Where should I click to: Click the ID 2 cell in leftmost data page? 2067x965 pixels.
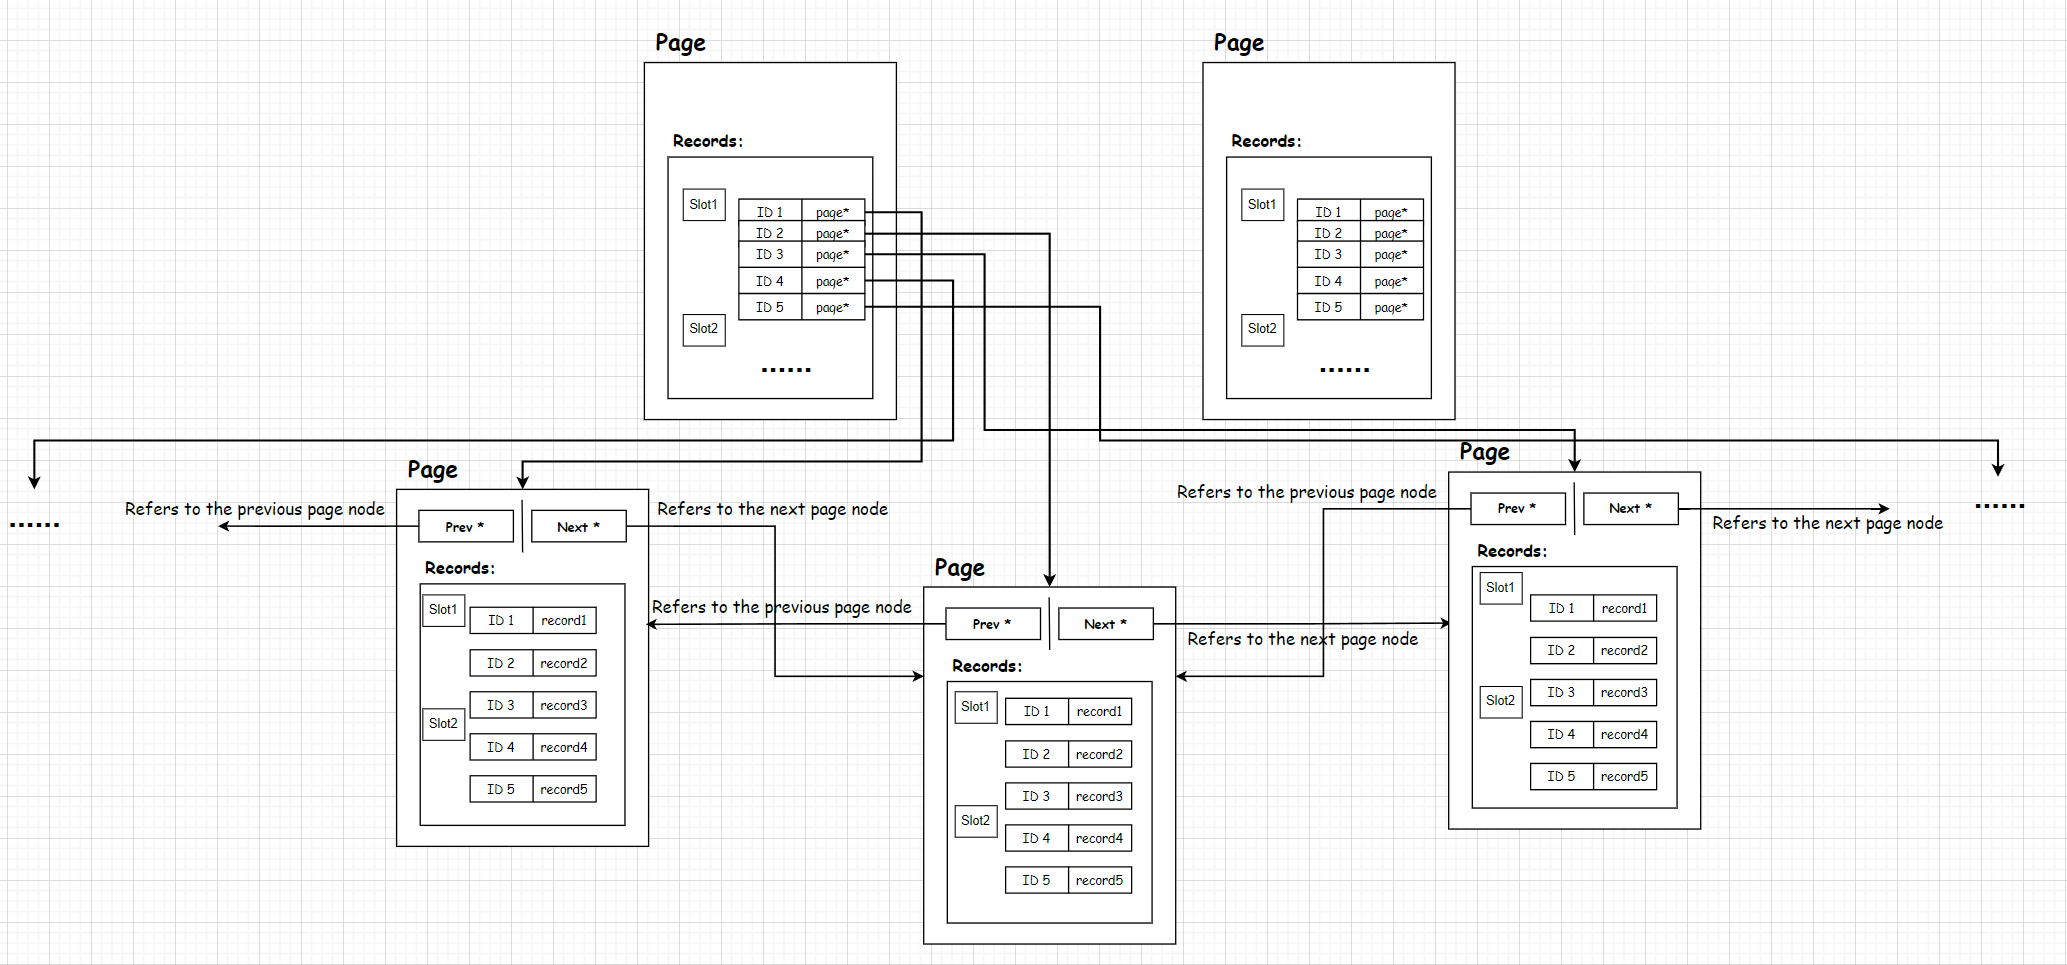pyautogui.click(x=501, y=663)
